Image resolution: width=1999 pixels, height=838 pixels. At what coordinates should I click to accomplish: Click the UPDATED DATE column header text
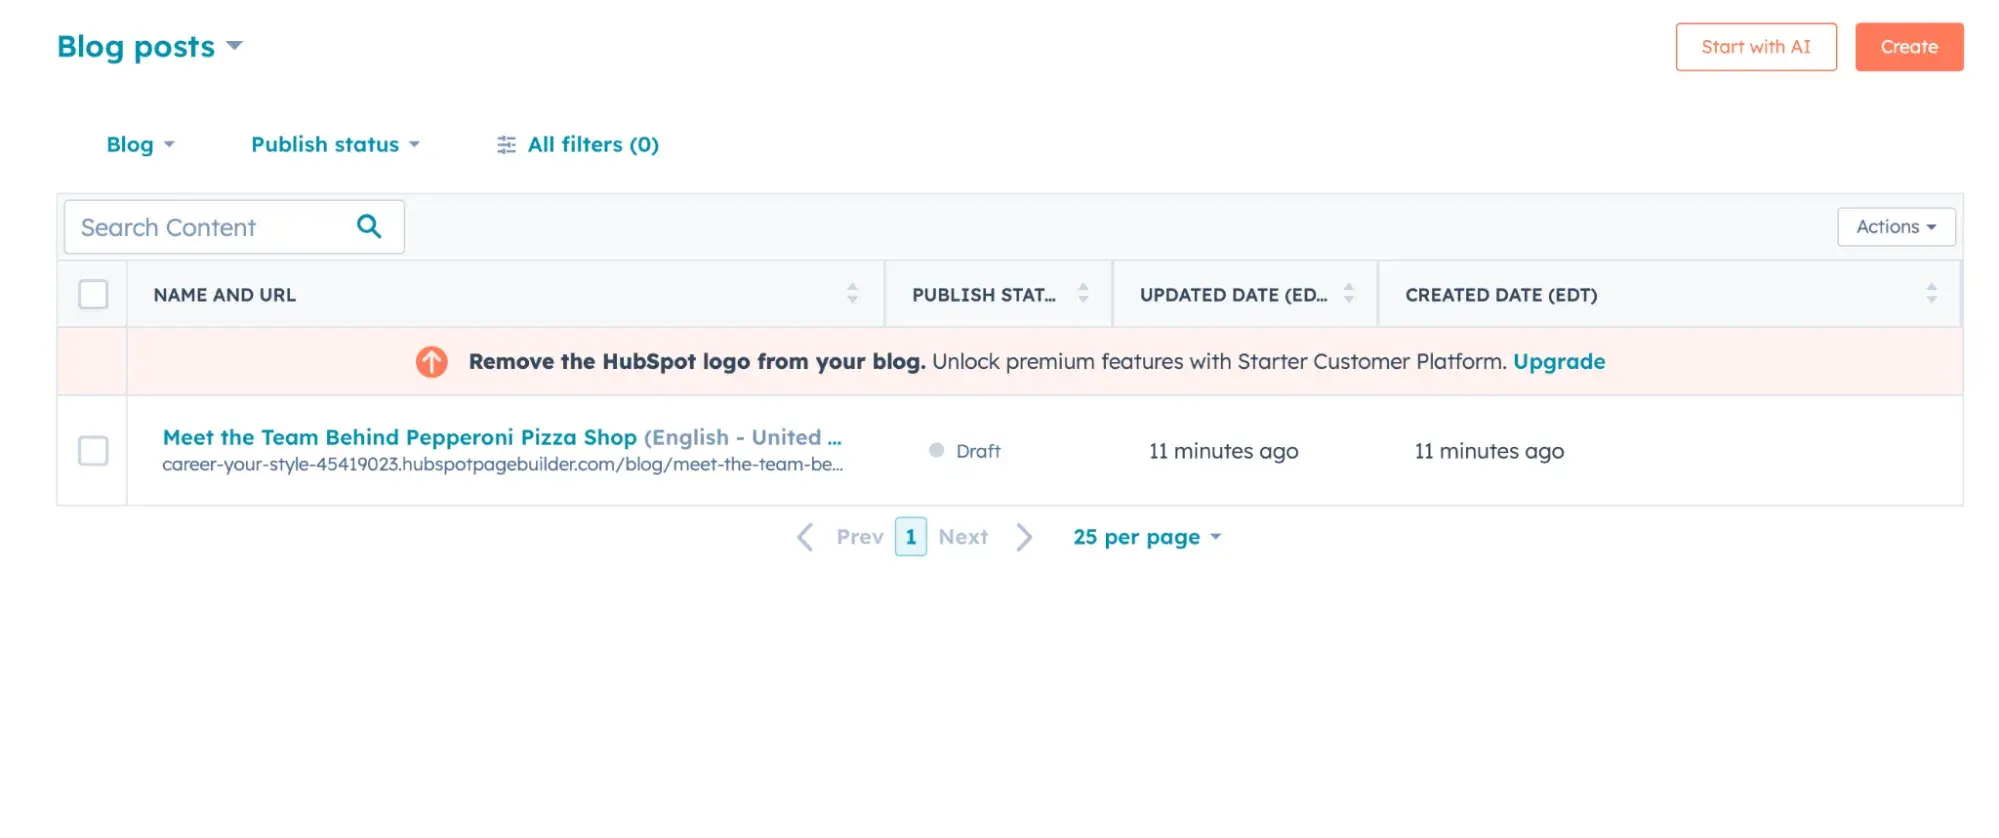pos(1234,295)
